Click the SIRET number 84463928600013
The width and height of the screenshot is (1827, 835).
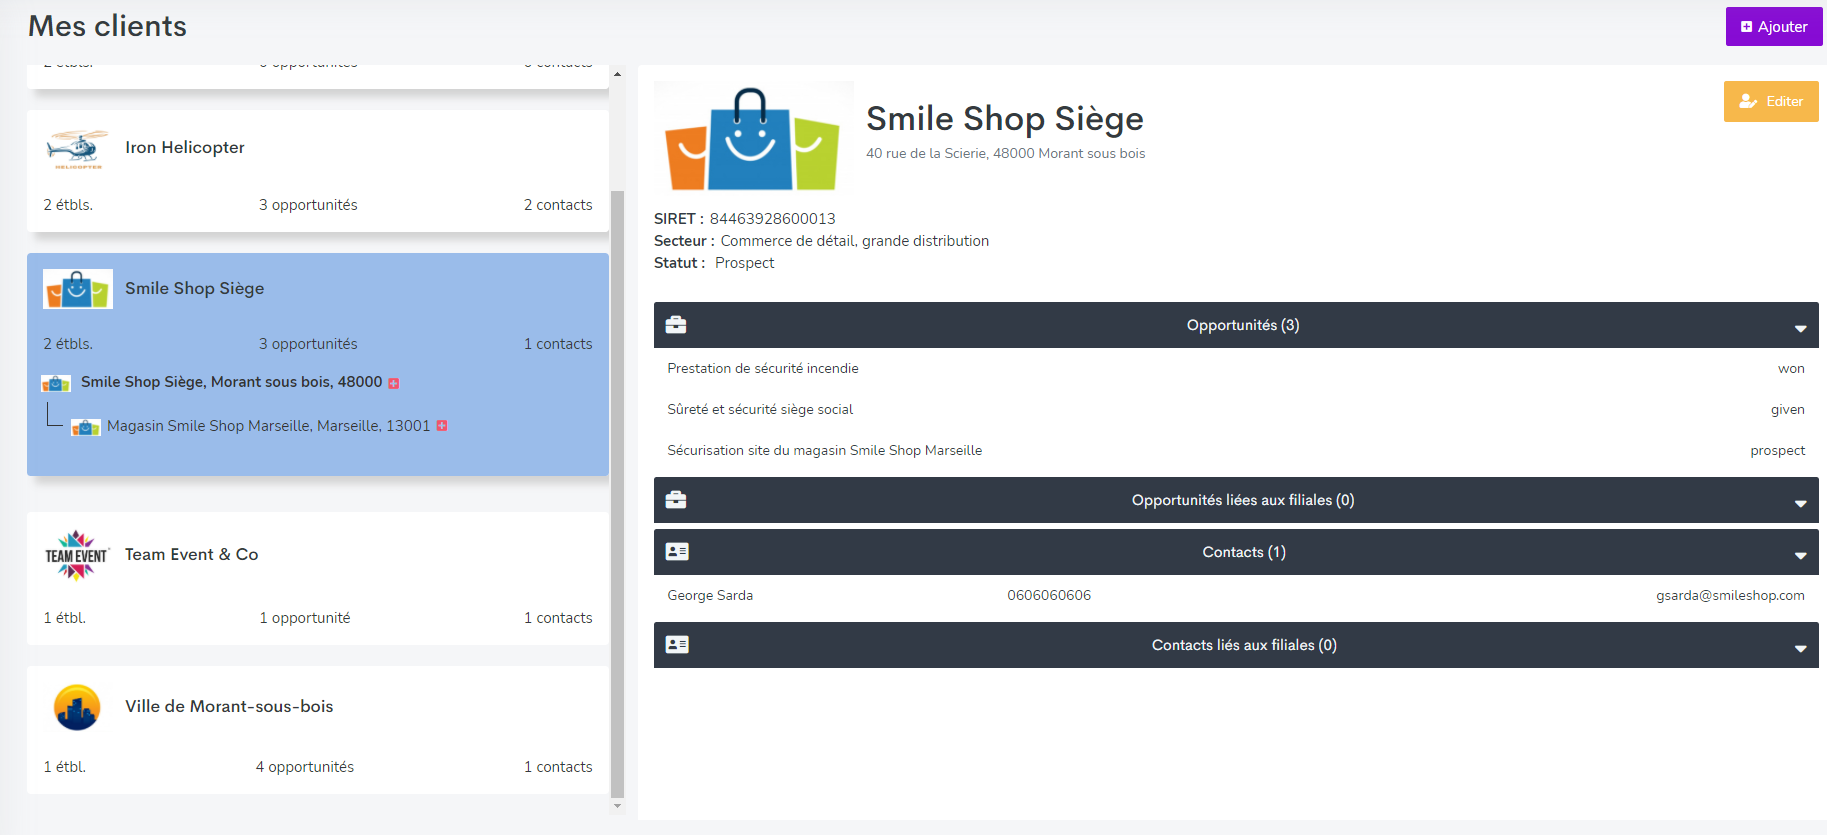pyautogui.click(x=772, y=218)
